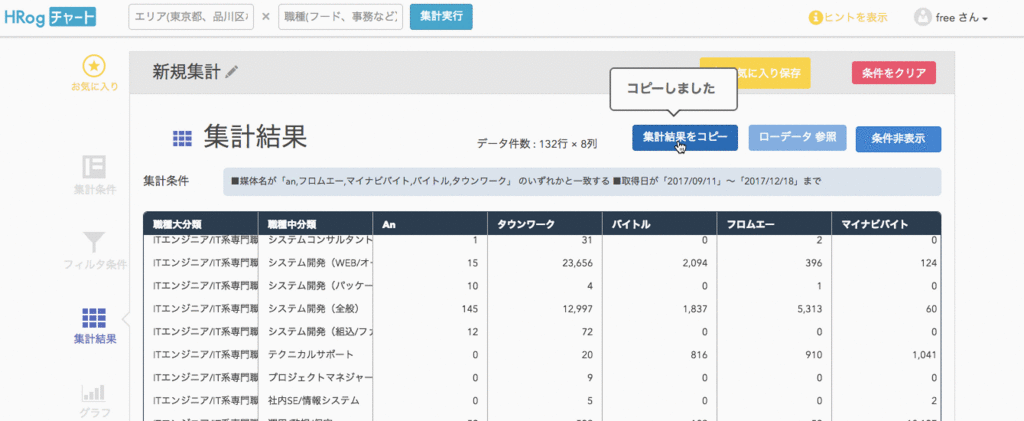Click the 新規集計 title text
Image resolution: width=1024 pixels, height=421 pixels.
pos(187,72)
